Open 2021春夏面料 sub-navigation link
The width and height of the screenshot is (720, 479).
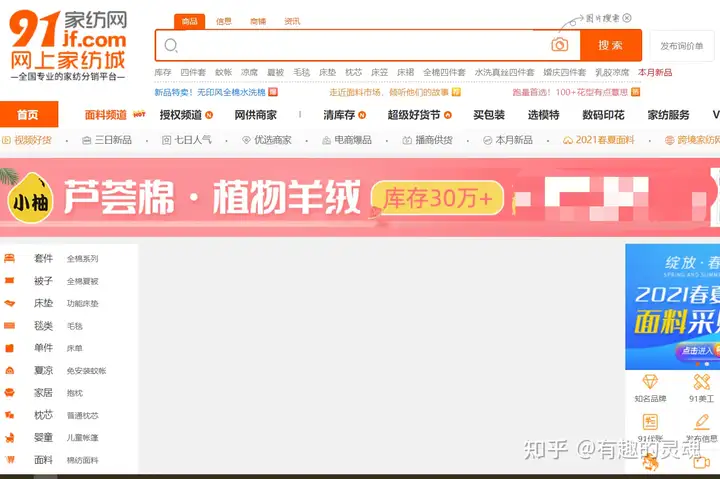coord(599,140)
